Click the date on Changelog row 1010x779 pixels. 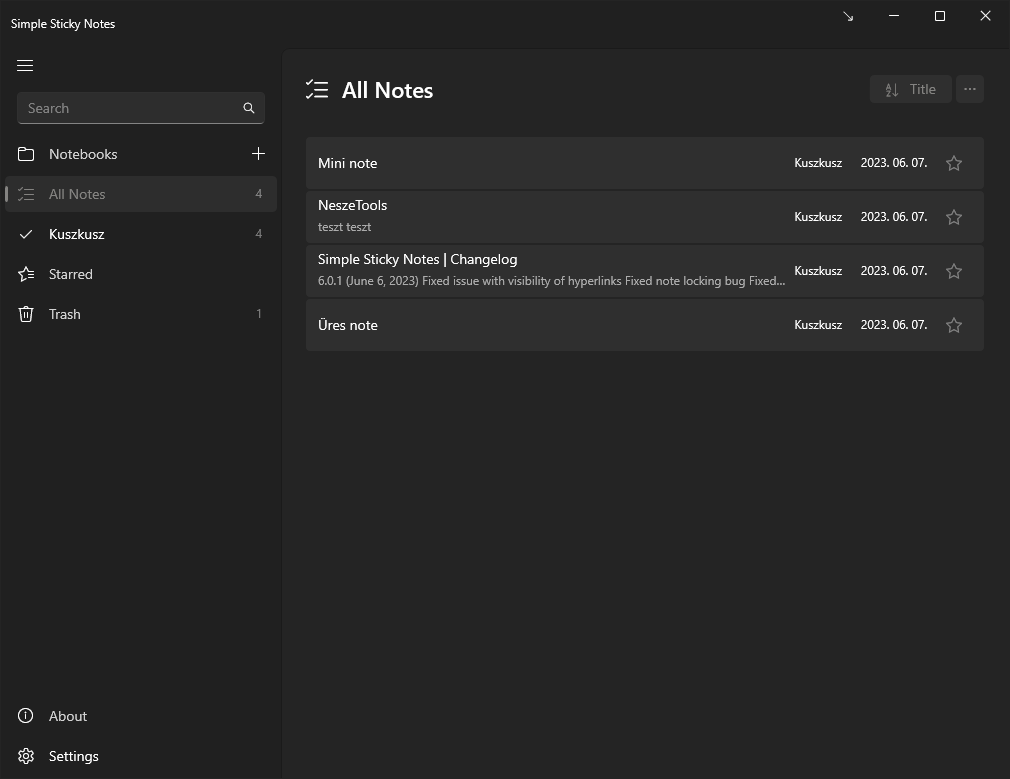coord(894,271)
